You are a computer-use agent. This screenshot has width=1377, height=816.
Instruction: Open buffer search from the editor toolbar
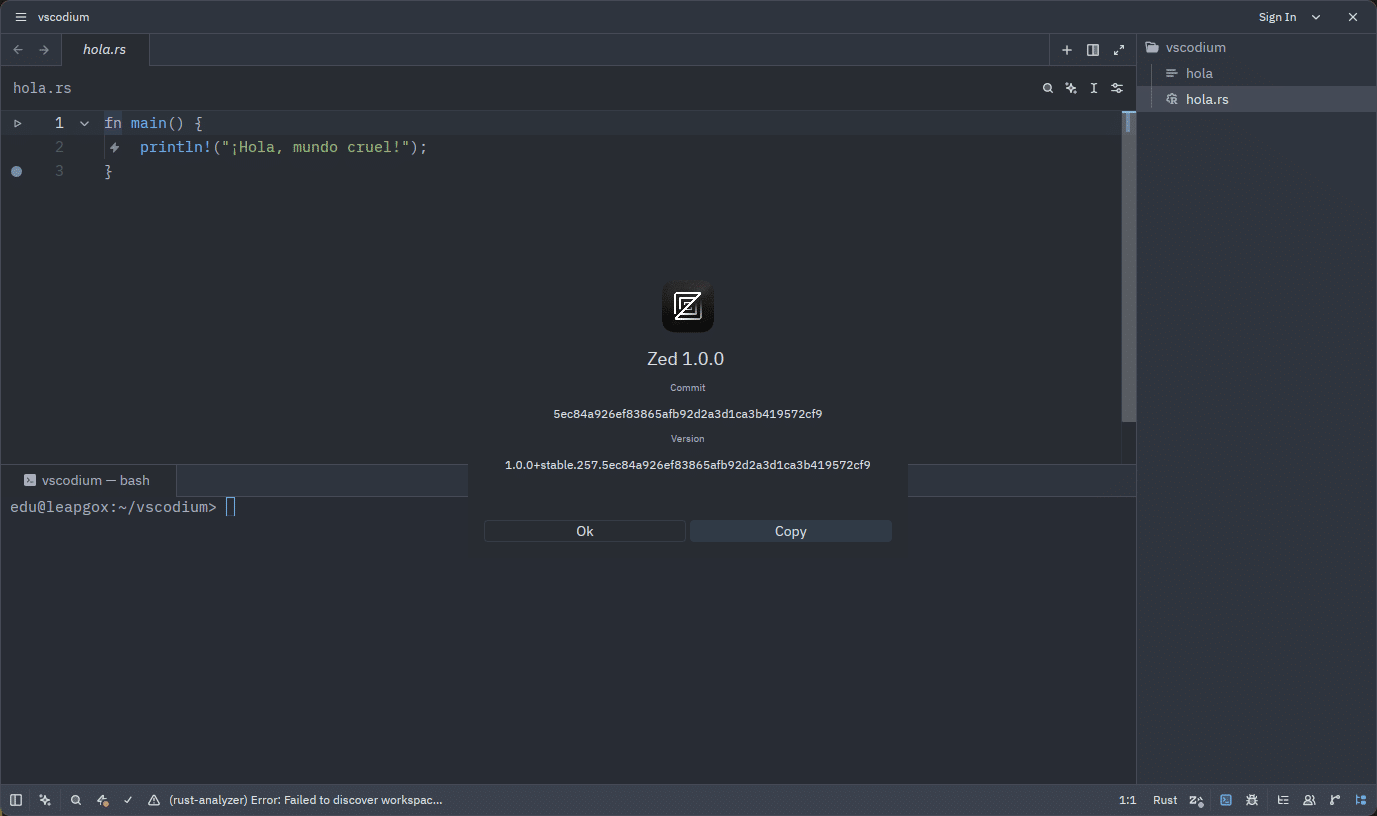tap(1048, 88)
